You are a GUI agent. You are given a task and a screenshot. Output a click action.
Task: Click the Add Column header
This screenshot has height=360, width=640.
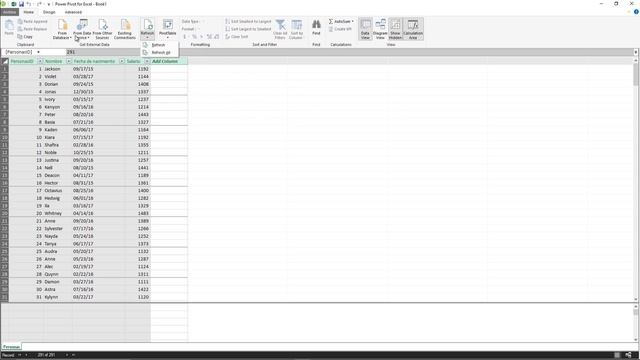[x=169, y=61]
